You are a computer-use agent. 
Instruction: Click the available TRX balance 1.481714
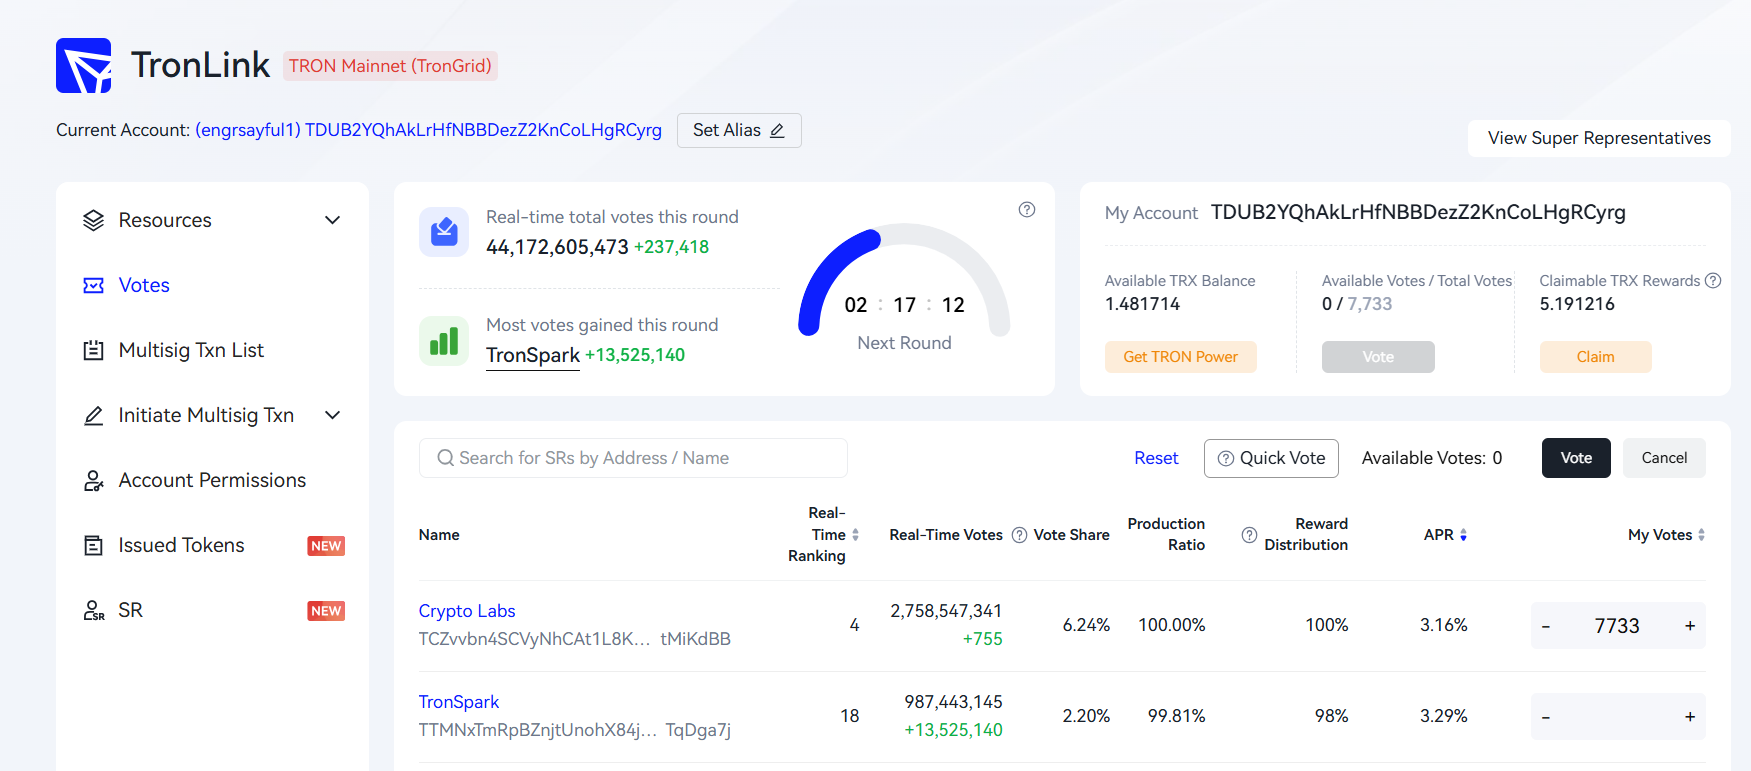point(1142,304)
